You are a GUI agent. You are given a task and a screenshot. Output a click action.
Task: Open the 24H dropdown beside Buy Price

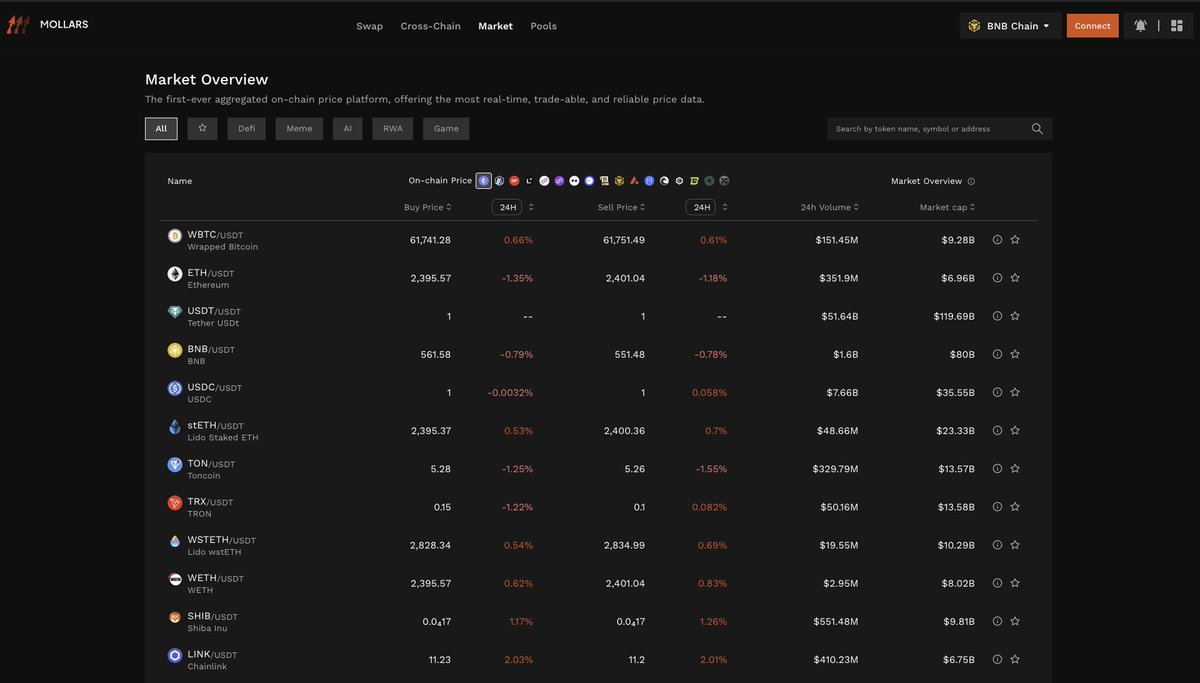point(507,207)
